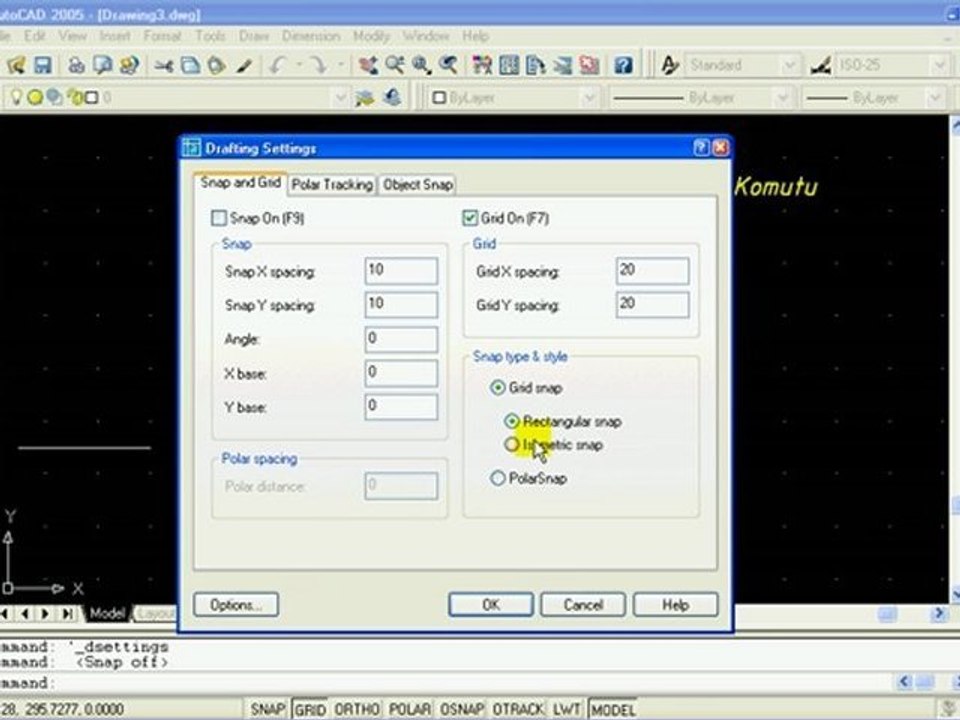Switch to the Object Snap tab
This screenshot has width=960, height=720.
click(x=418, y=184)
